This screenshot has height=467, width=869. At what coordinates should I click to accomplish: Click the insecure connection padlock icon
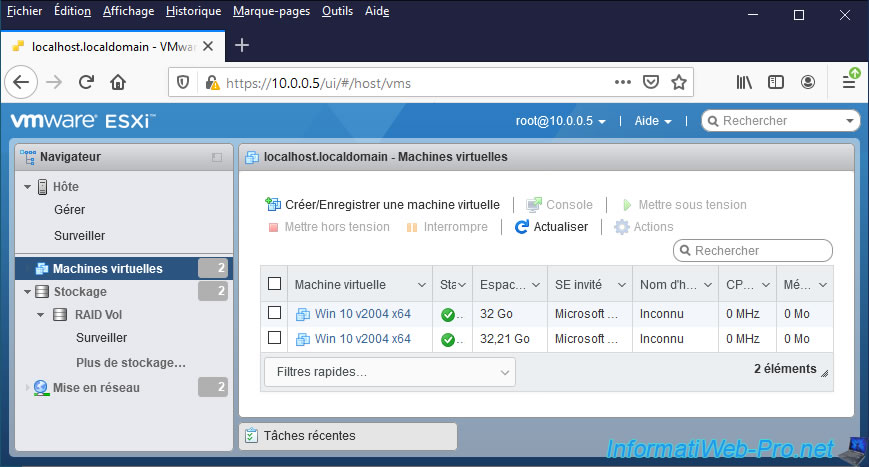[x=212, y=83]
